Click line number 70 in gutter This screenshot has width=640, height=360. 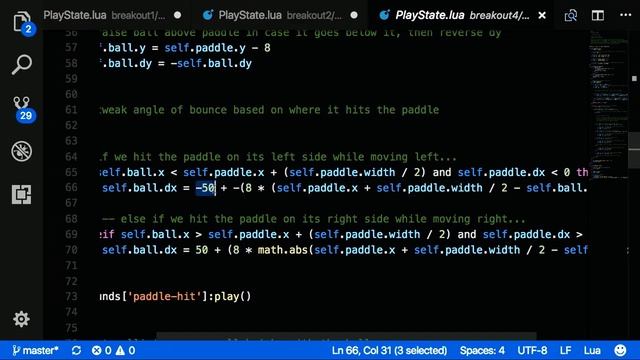coord(71,250)
